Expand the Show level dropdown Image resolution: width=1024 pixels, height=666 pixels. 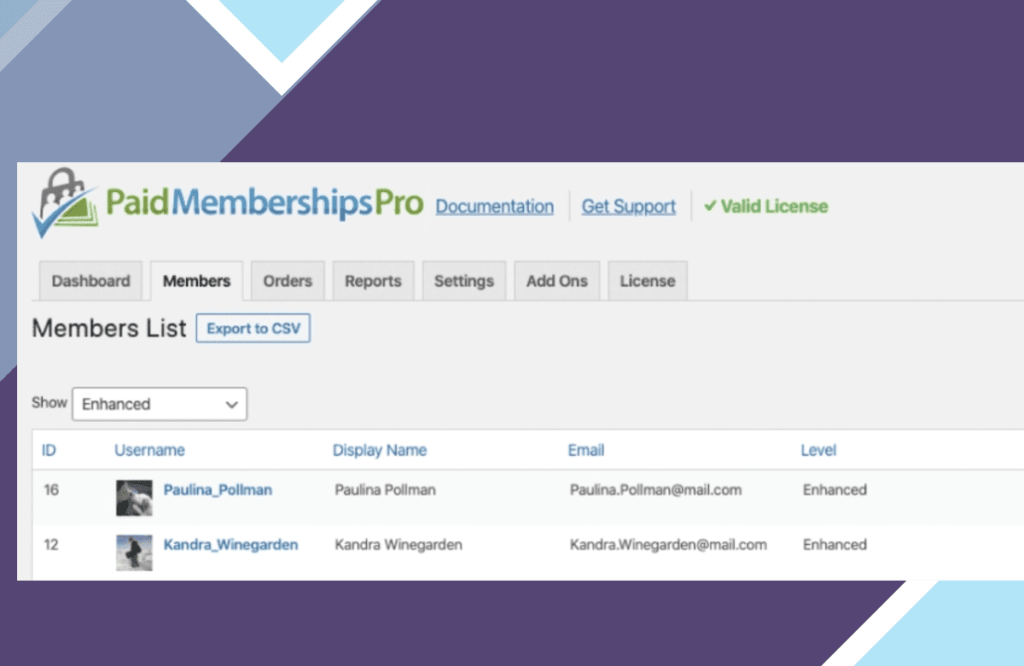point(160,404)
